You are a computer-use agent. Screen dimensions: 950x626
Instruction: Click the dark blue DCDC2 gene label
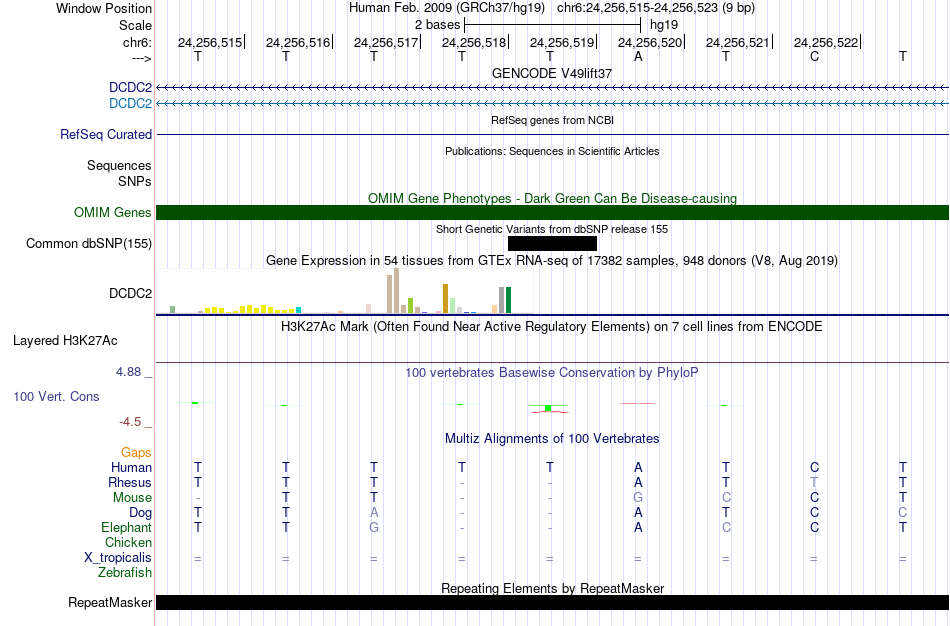tap(130, 87)
